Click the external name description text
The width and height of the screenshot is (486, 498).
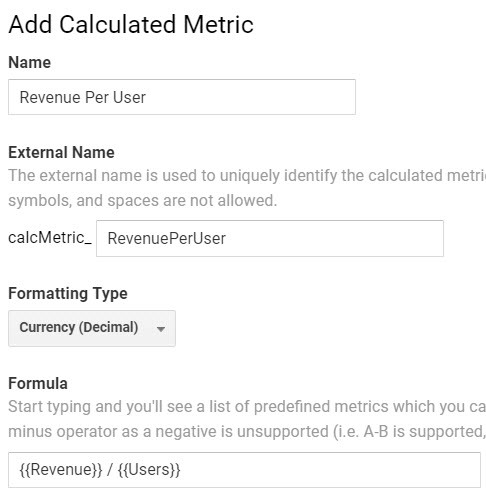pyautogui.click(x=247, y=176)
